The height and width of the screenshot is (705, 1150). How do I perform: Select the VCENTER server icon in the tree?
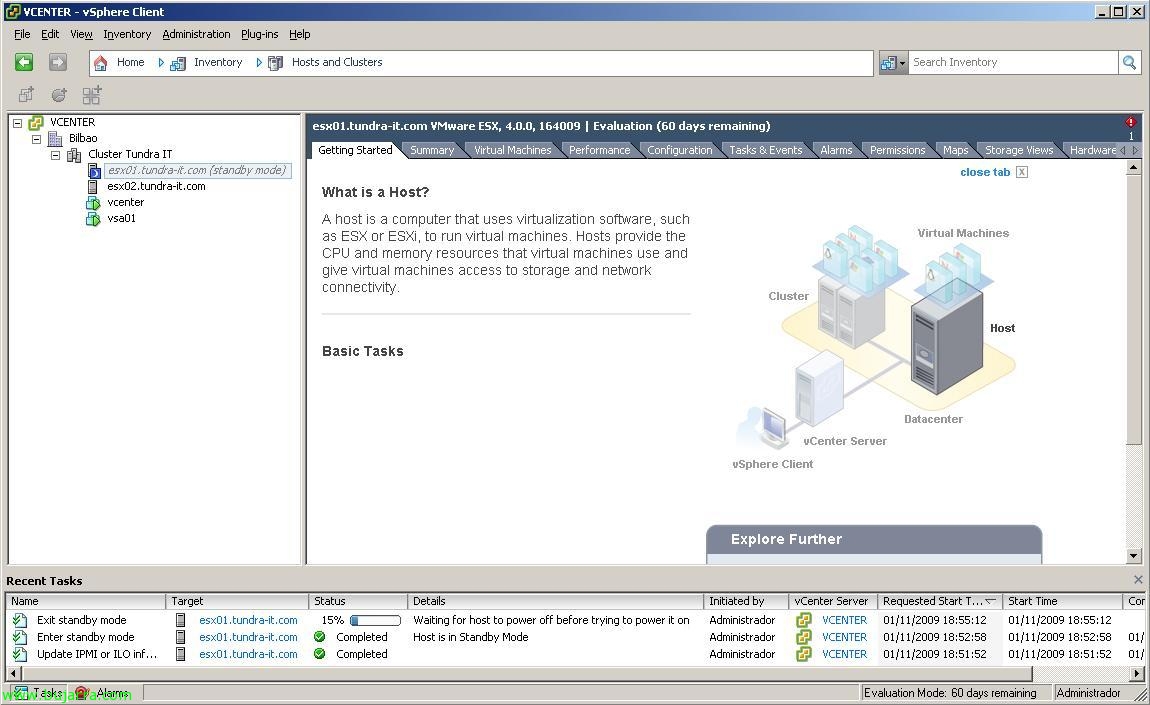tap(36, 123)
